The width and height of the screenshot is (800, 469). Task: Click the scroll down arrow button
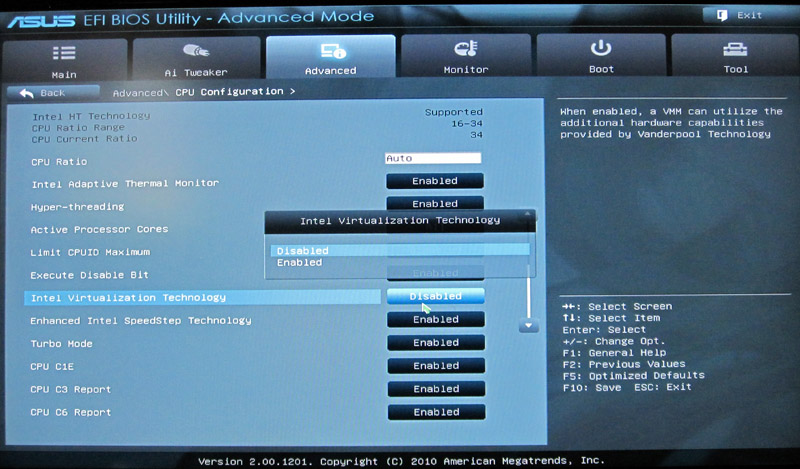click(529, 326)
